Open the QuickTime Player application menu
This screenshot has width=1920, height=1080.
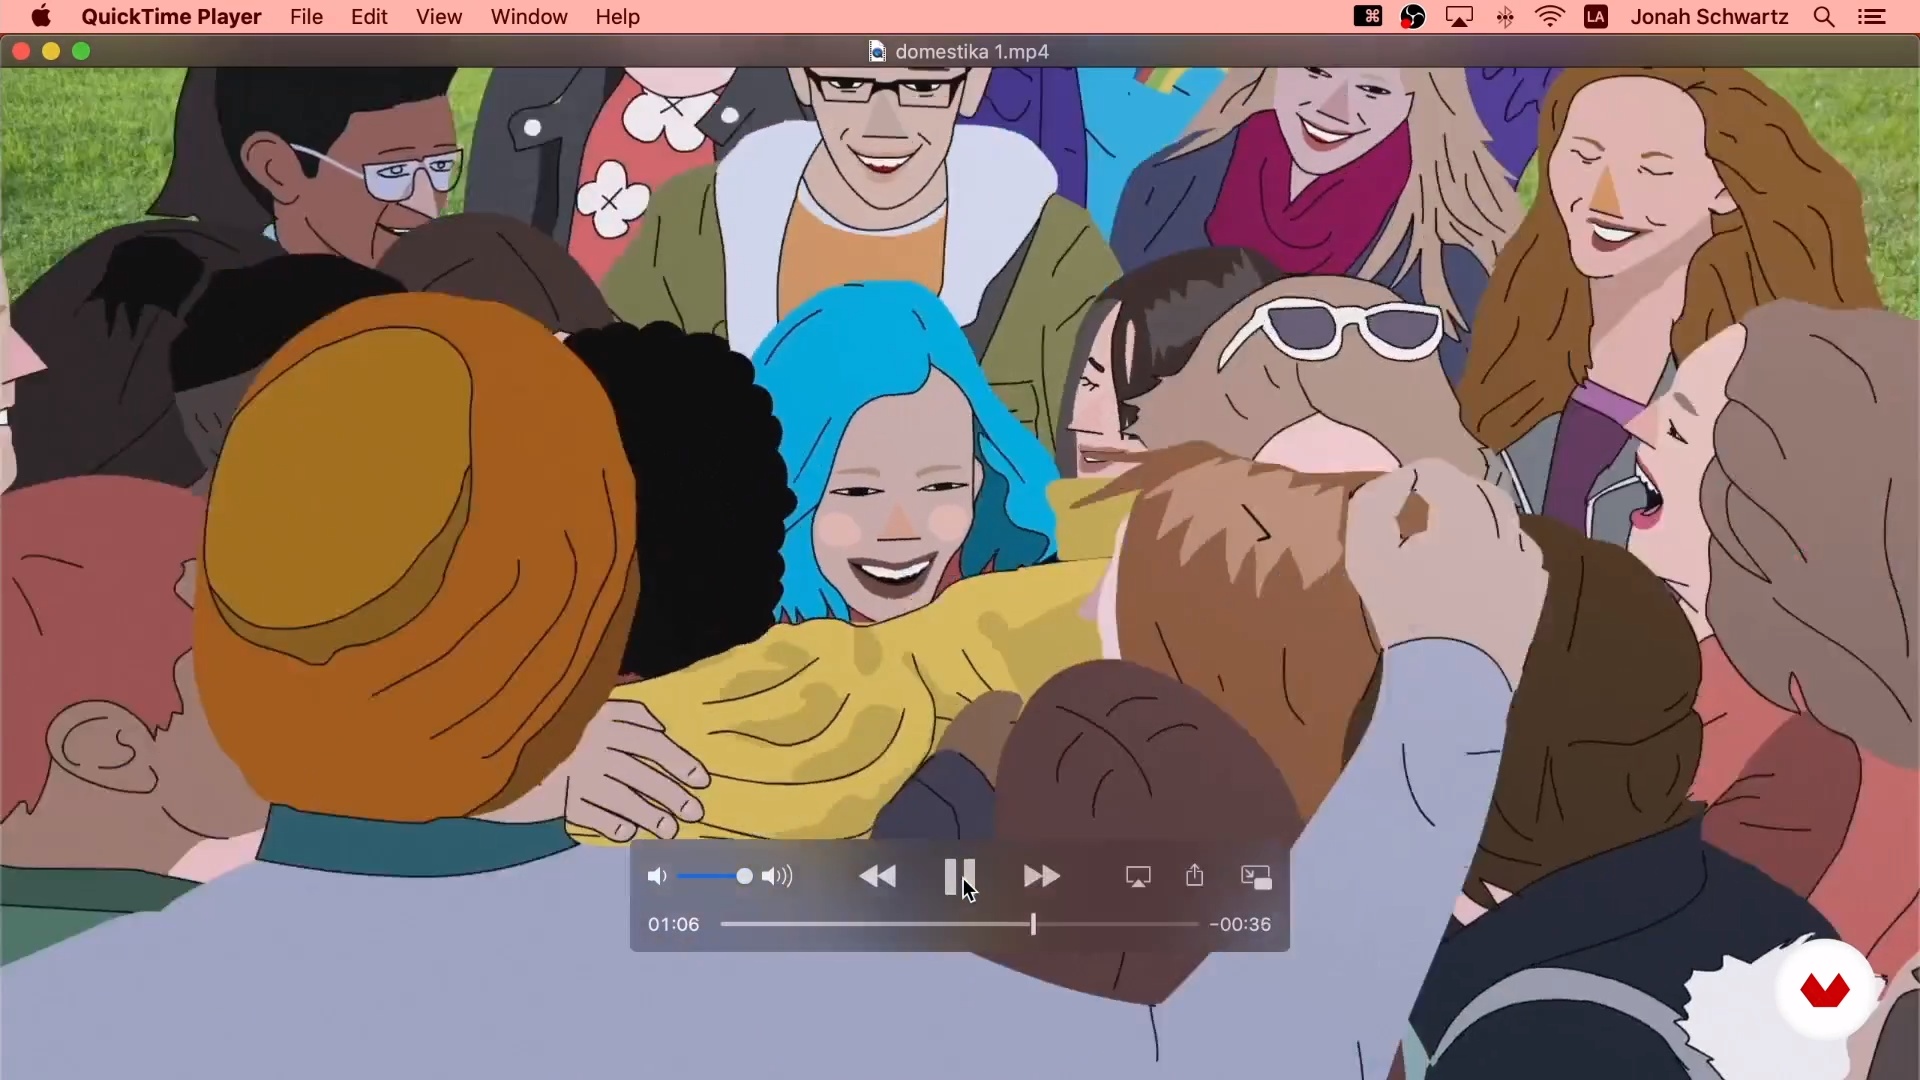[x=171, y=17]
